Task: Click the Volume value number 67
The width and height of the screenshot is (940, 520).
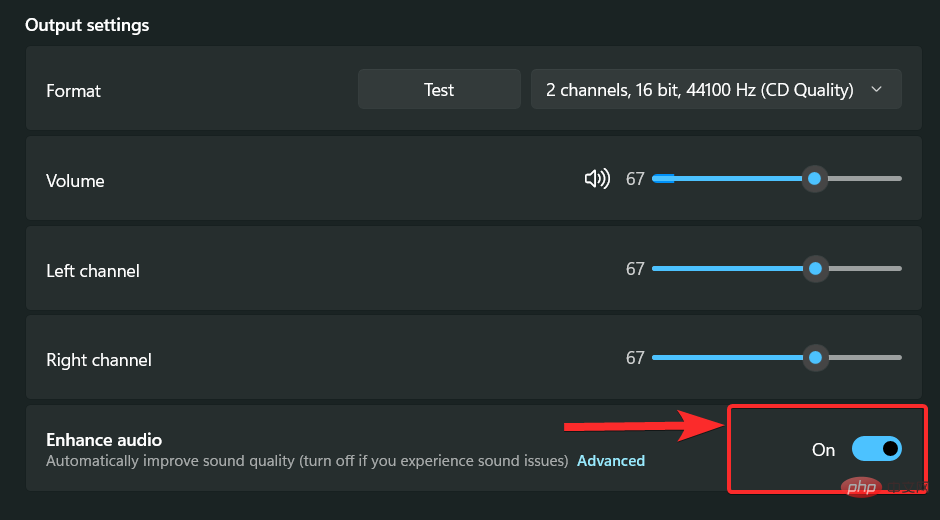Action: [x=635, y=179]
